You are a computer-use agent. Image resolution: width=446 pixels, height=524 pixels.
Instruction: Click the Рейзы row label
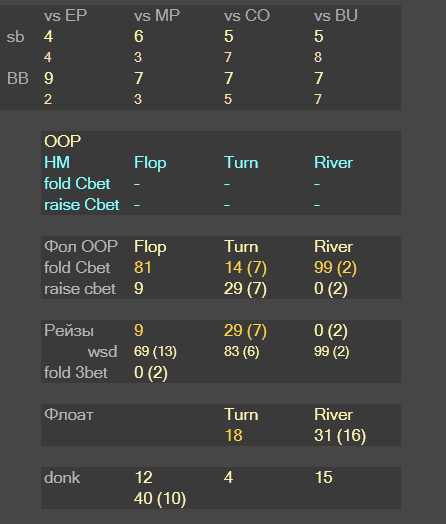[x=69, y=331]
